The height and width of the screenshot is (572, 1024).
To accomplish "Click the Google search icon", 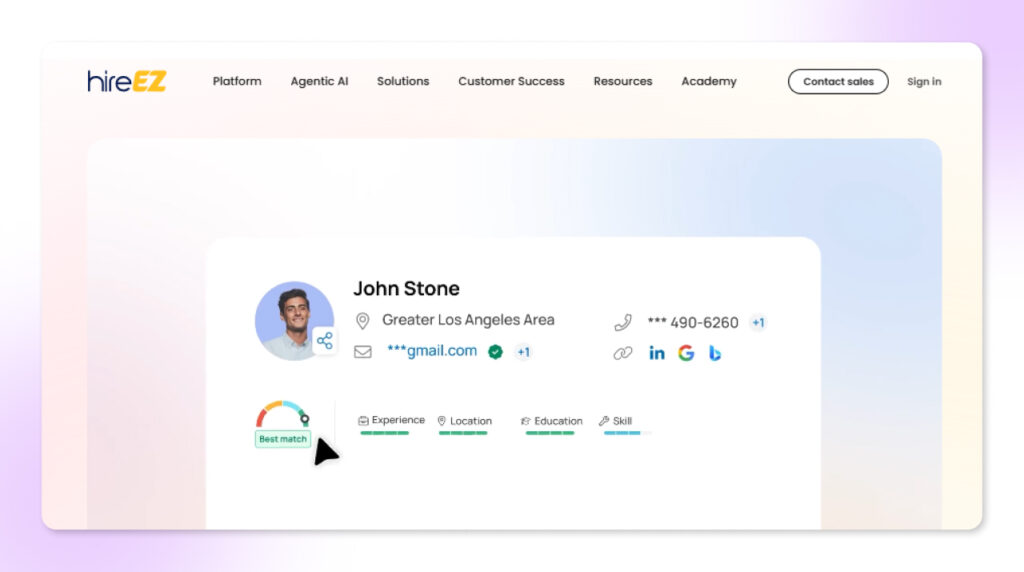I will (x=686, y=353).
